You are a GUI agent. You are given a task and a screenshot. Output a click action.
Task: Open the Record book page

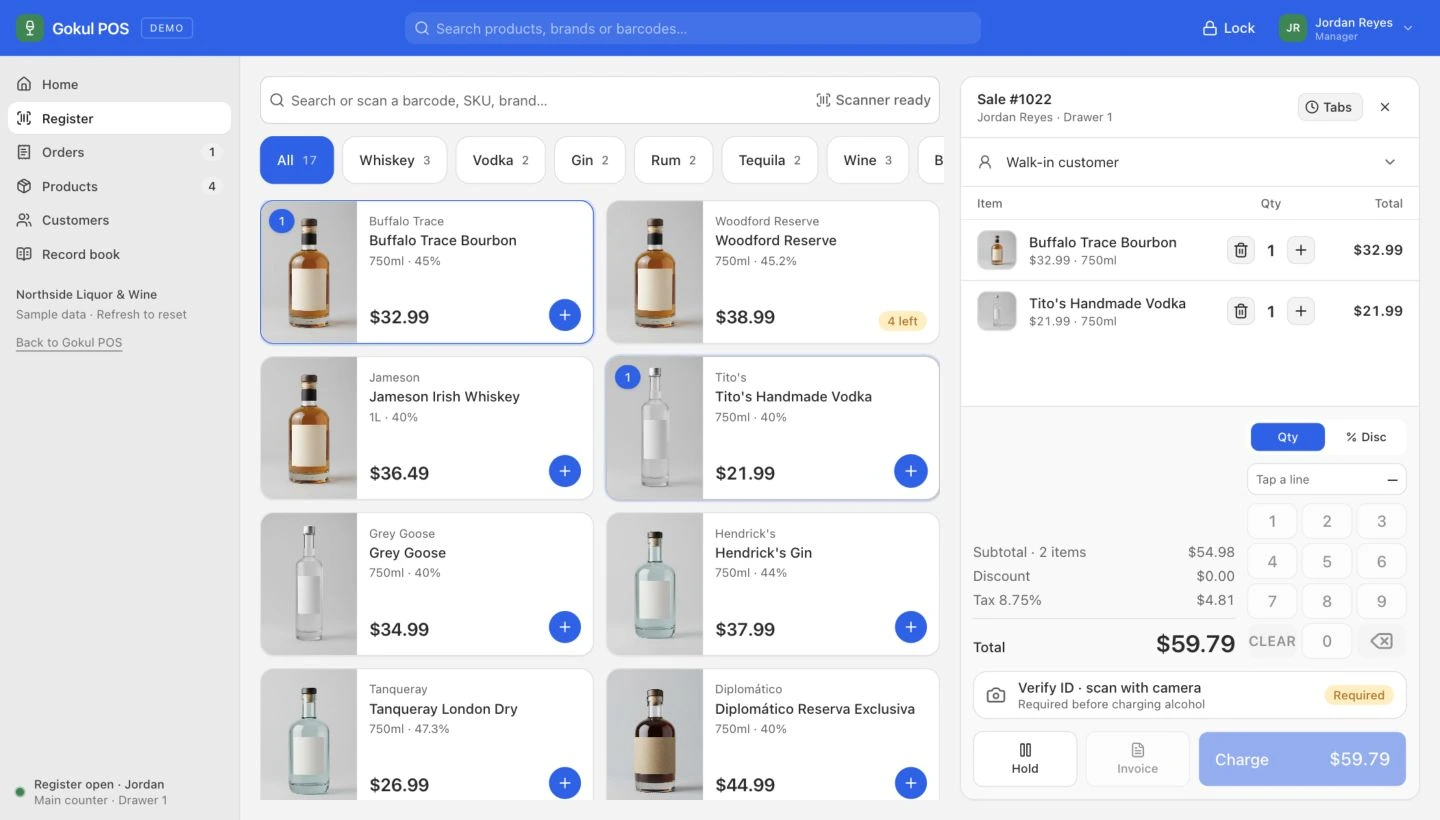(119, 254)
